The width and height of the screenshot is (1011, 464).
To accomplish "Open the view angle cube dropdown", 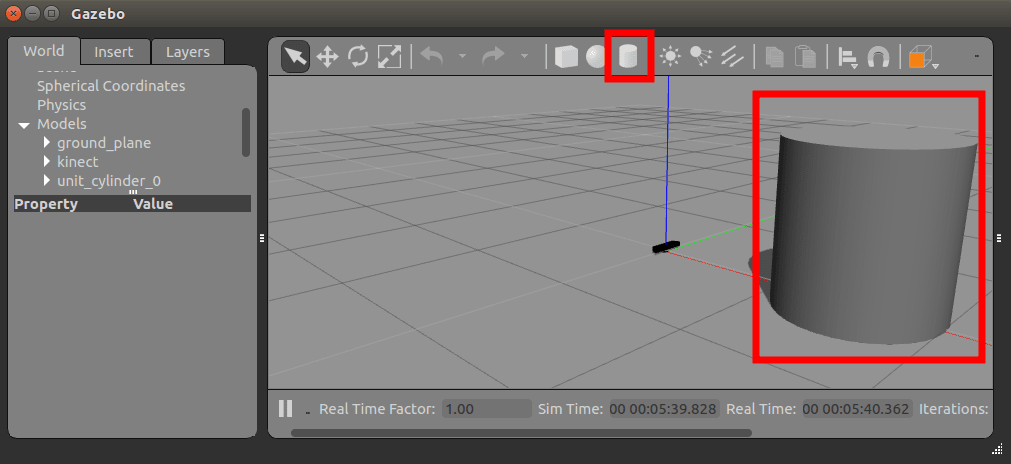I will tap(923, 57).
